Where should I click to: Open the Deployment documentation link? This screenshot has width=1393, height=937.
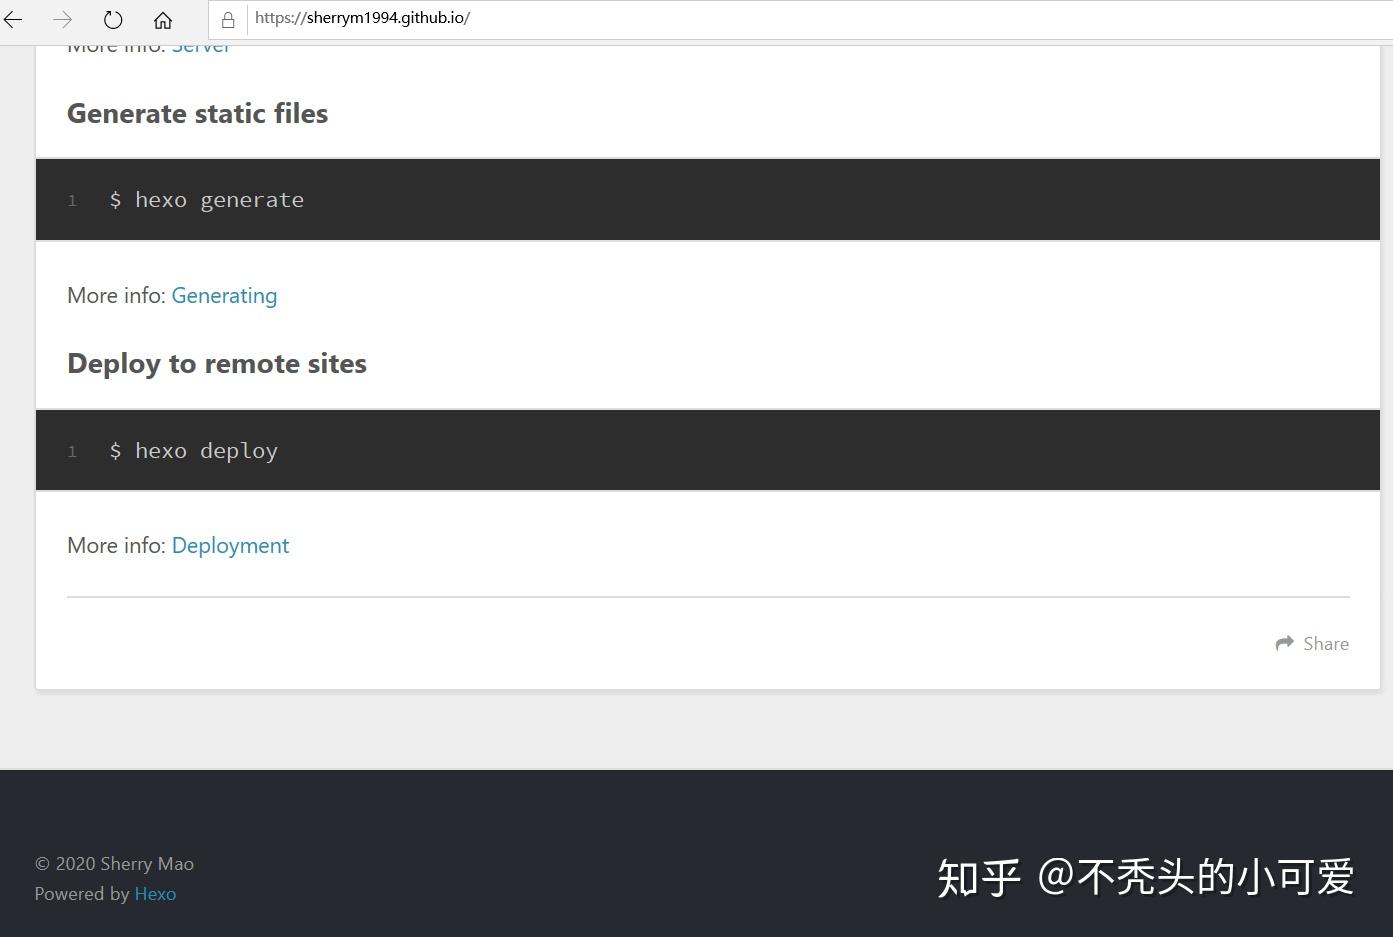click(x=230, y=545)
